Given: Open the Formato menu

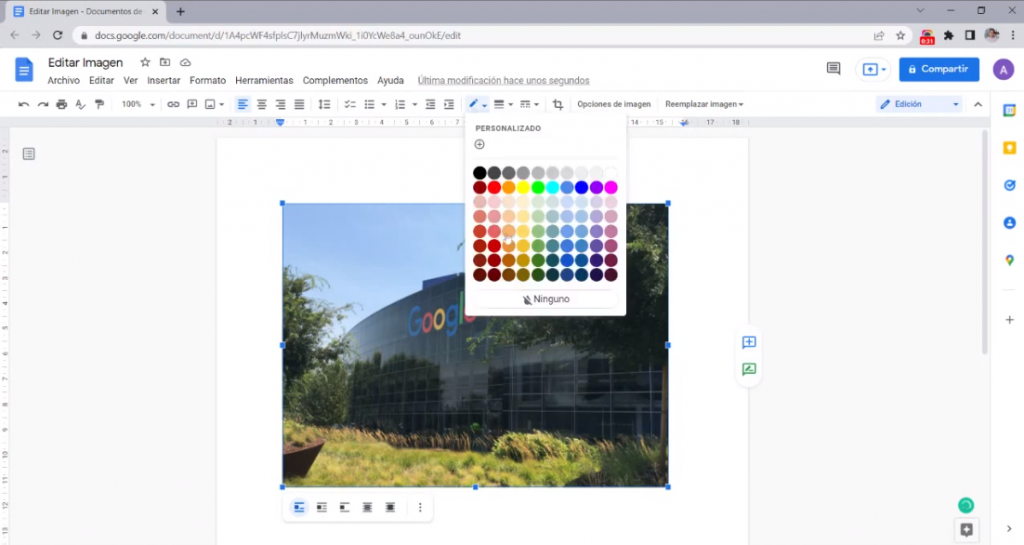Looking at the screenshot, I should click(x=208, y=80).
